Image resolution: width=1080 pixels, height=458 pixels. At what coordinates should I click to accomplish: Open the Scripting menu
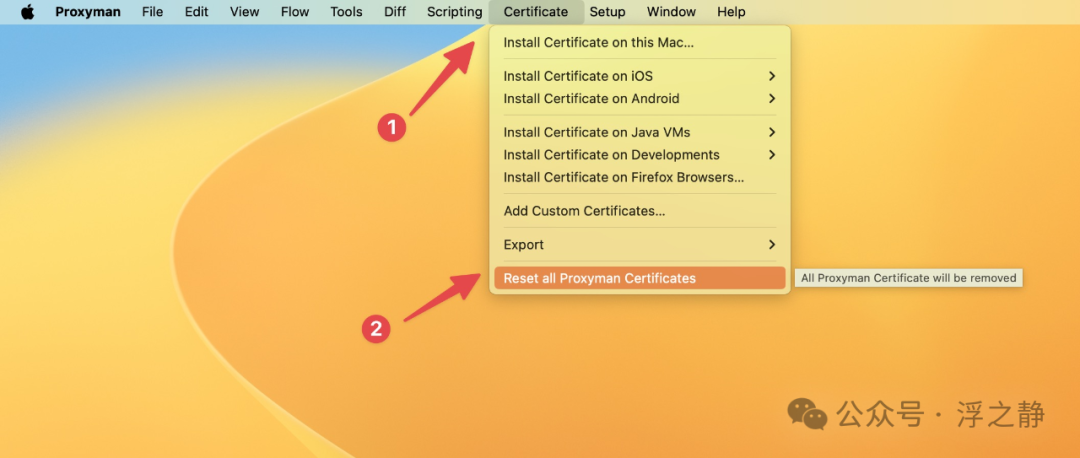[455, 12]
